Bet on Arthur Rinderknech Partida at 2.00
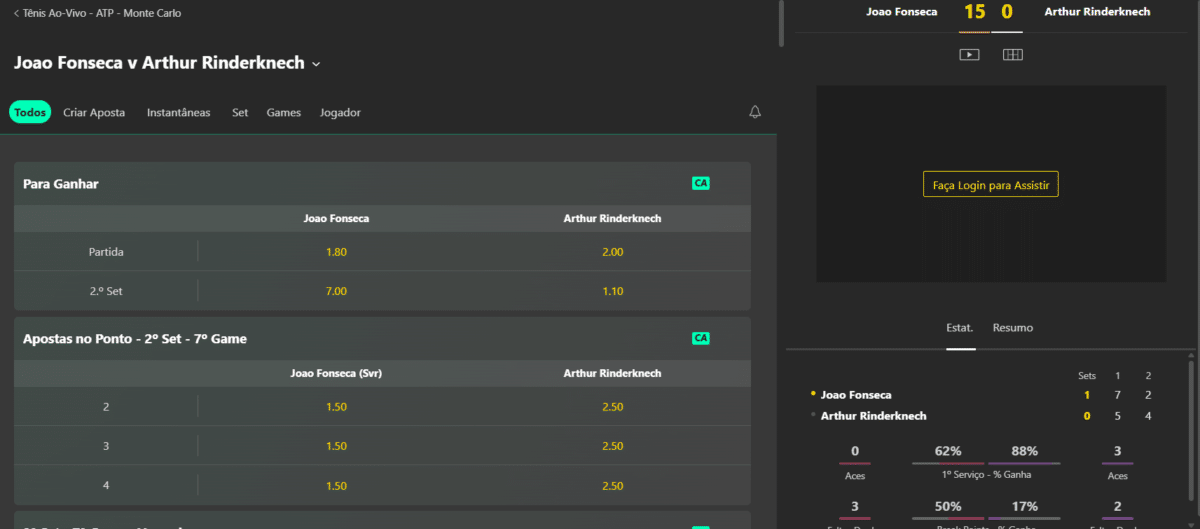1200x529 pixels. (612, 252)
